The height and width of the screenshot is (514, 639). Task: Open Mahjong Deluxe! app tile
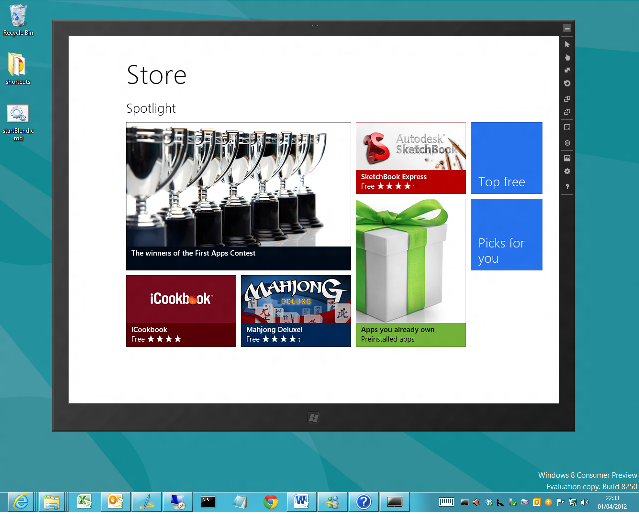coord(296,311)
